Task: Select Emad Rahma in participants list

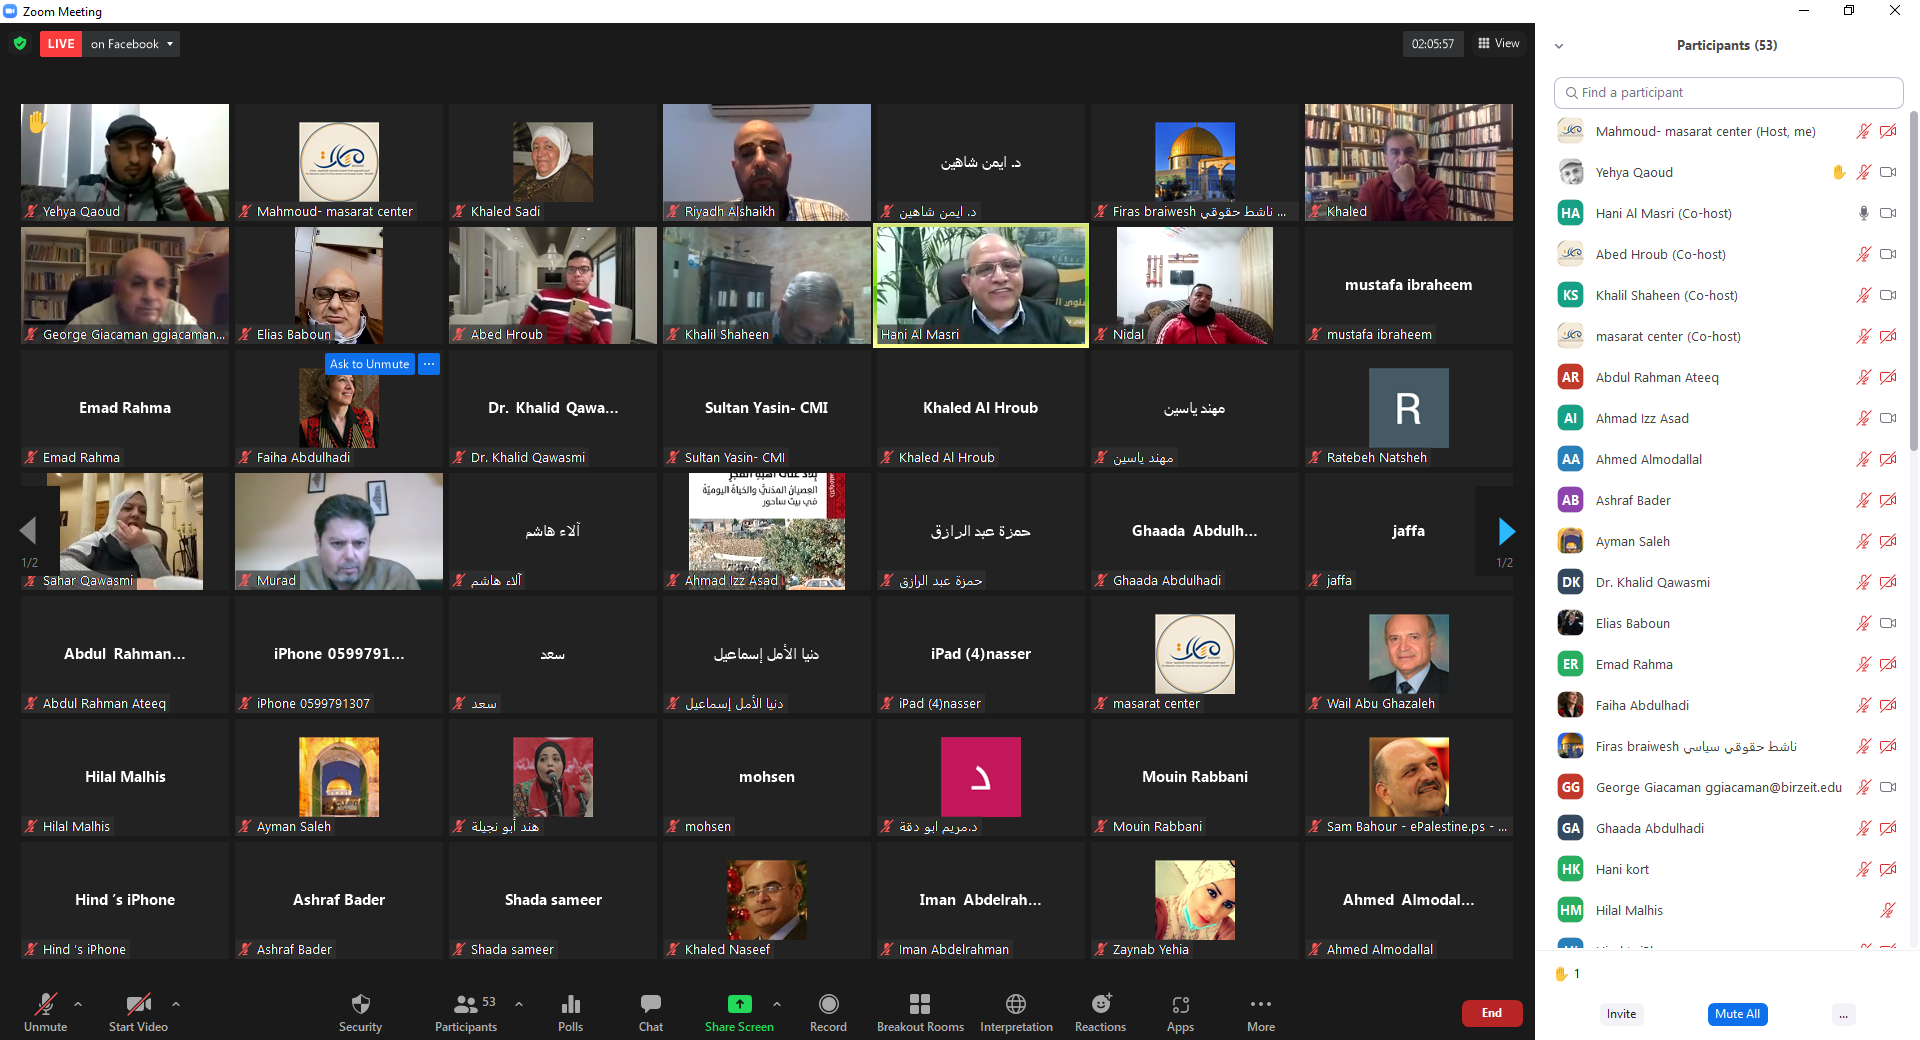Action: (x=1728, y=664)
